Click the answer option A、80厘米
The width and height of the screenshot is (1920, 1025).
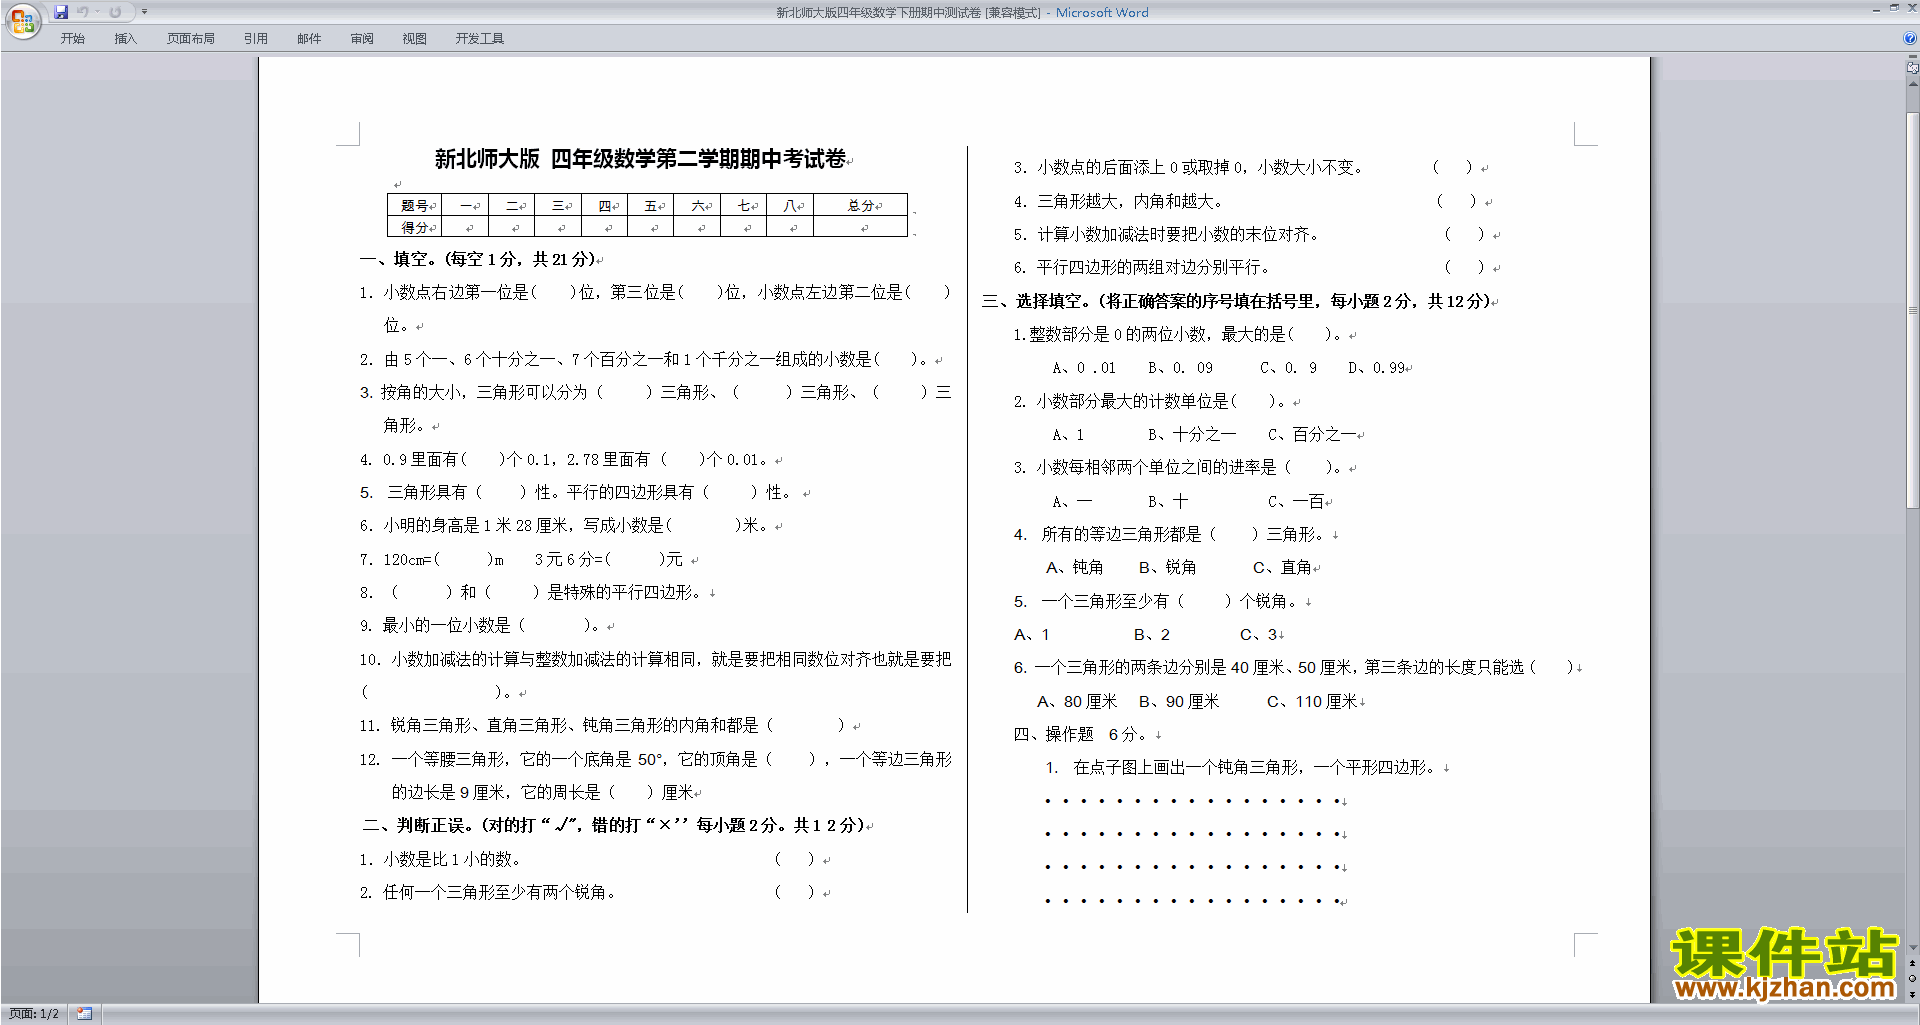[1077, 702]
